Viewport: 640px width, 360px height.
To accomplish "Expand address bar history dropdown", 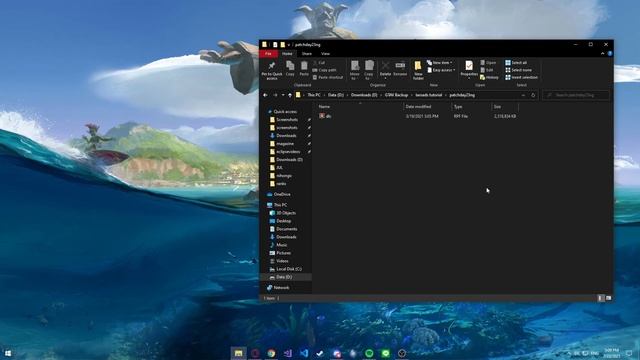I will [x=523, y=95].
